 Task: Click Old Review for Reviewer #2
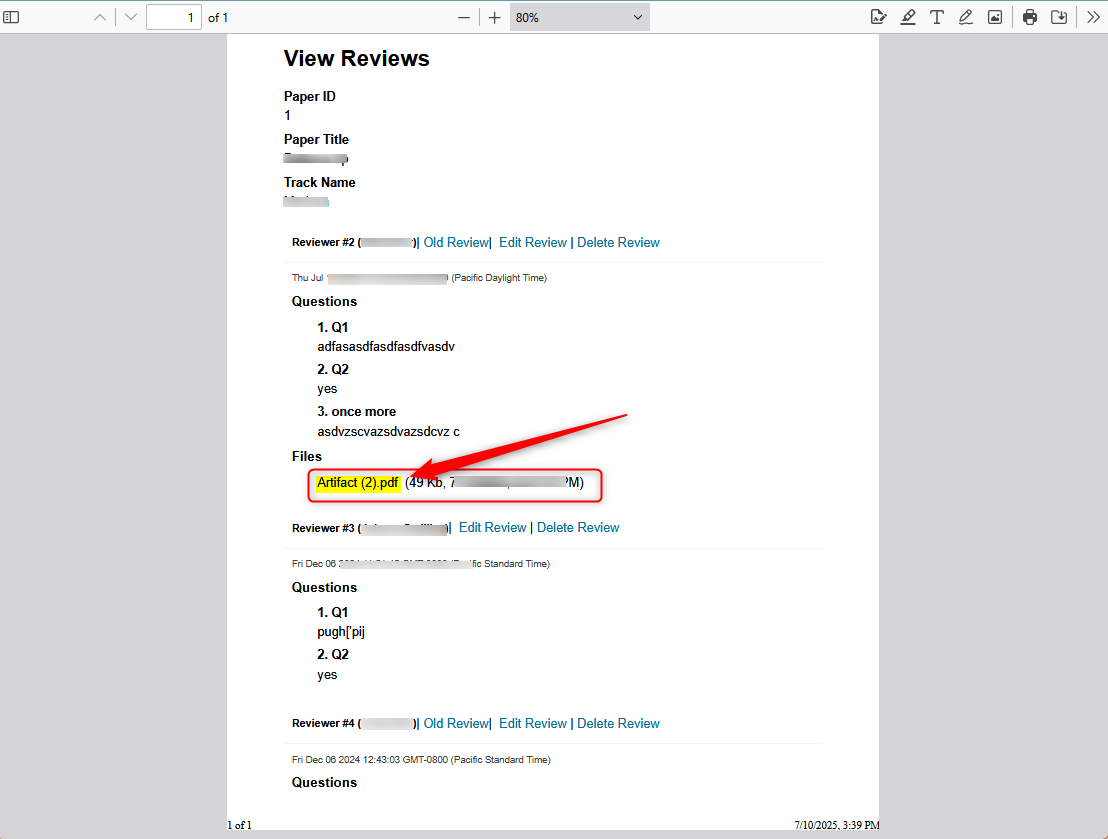pos(456,242)
